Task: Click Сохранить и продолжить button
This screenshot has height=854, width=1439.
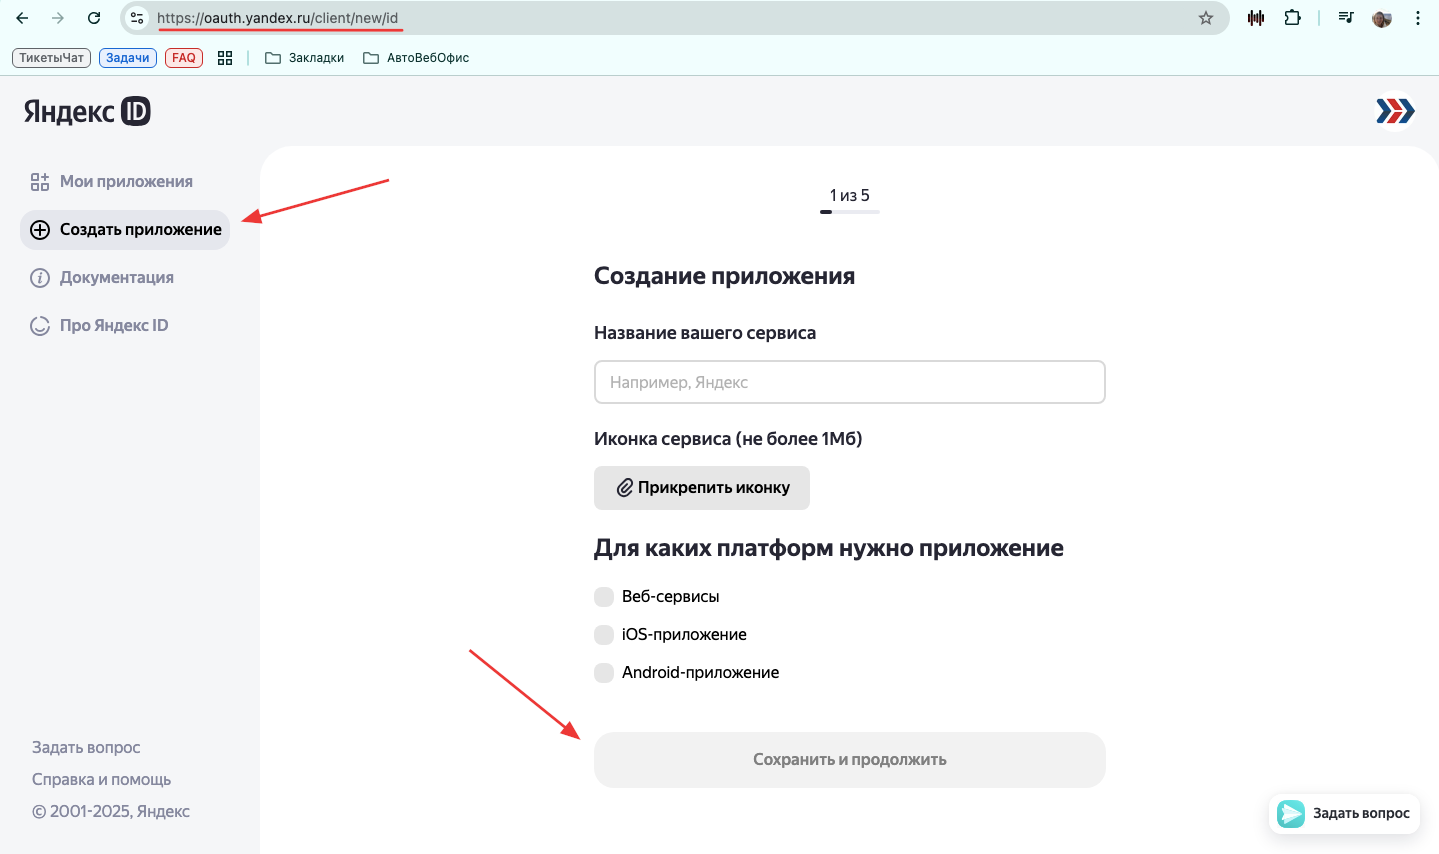Action: click(x=850, y=760)
